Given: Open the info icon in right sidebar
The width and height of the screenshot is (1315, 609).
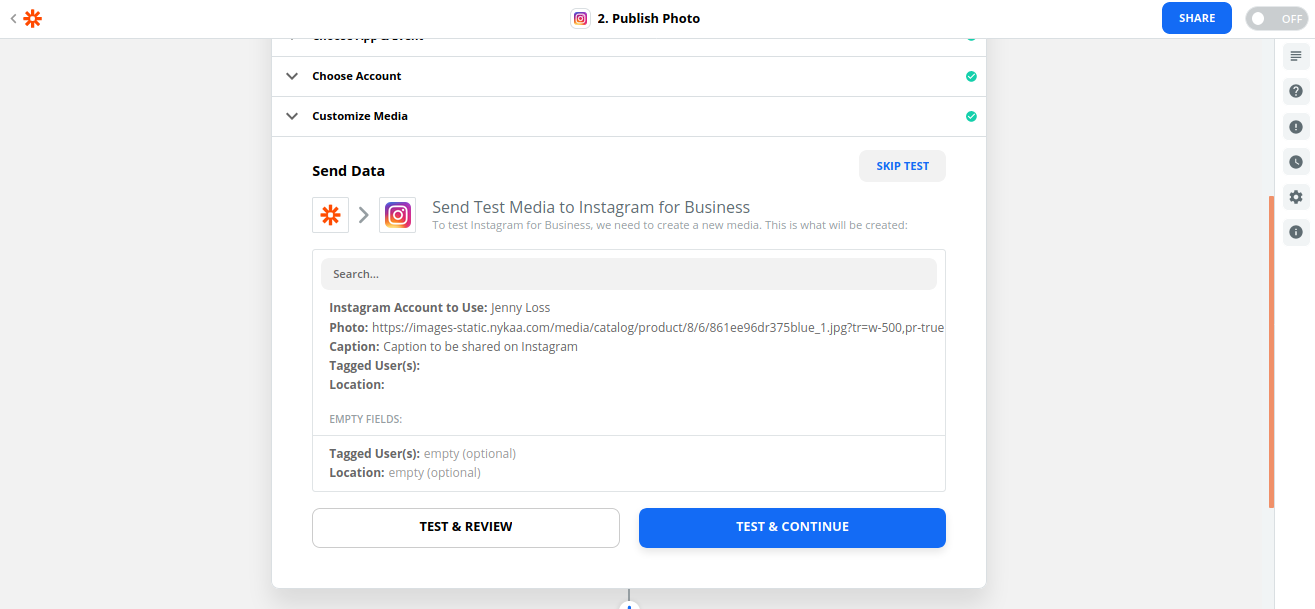Looking at the screenshot, I should click(1296, 232).
